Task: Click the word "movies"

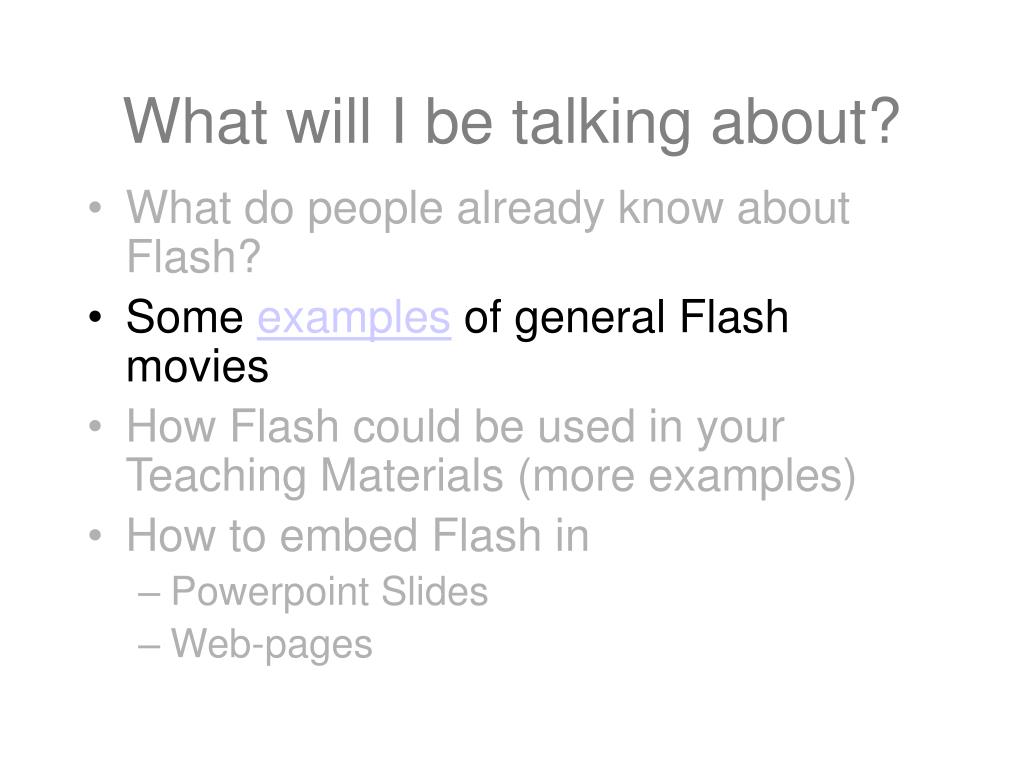Action: pyautogui.click(x=197, y=367)
